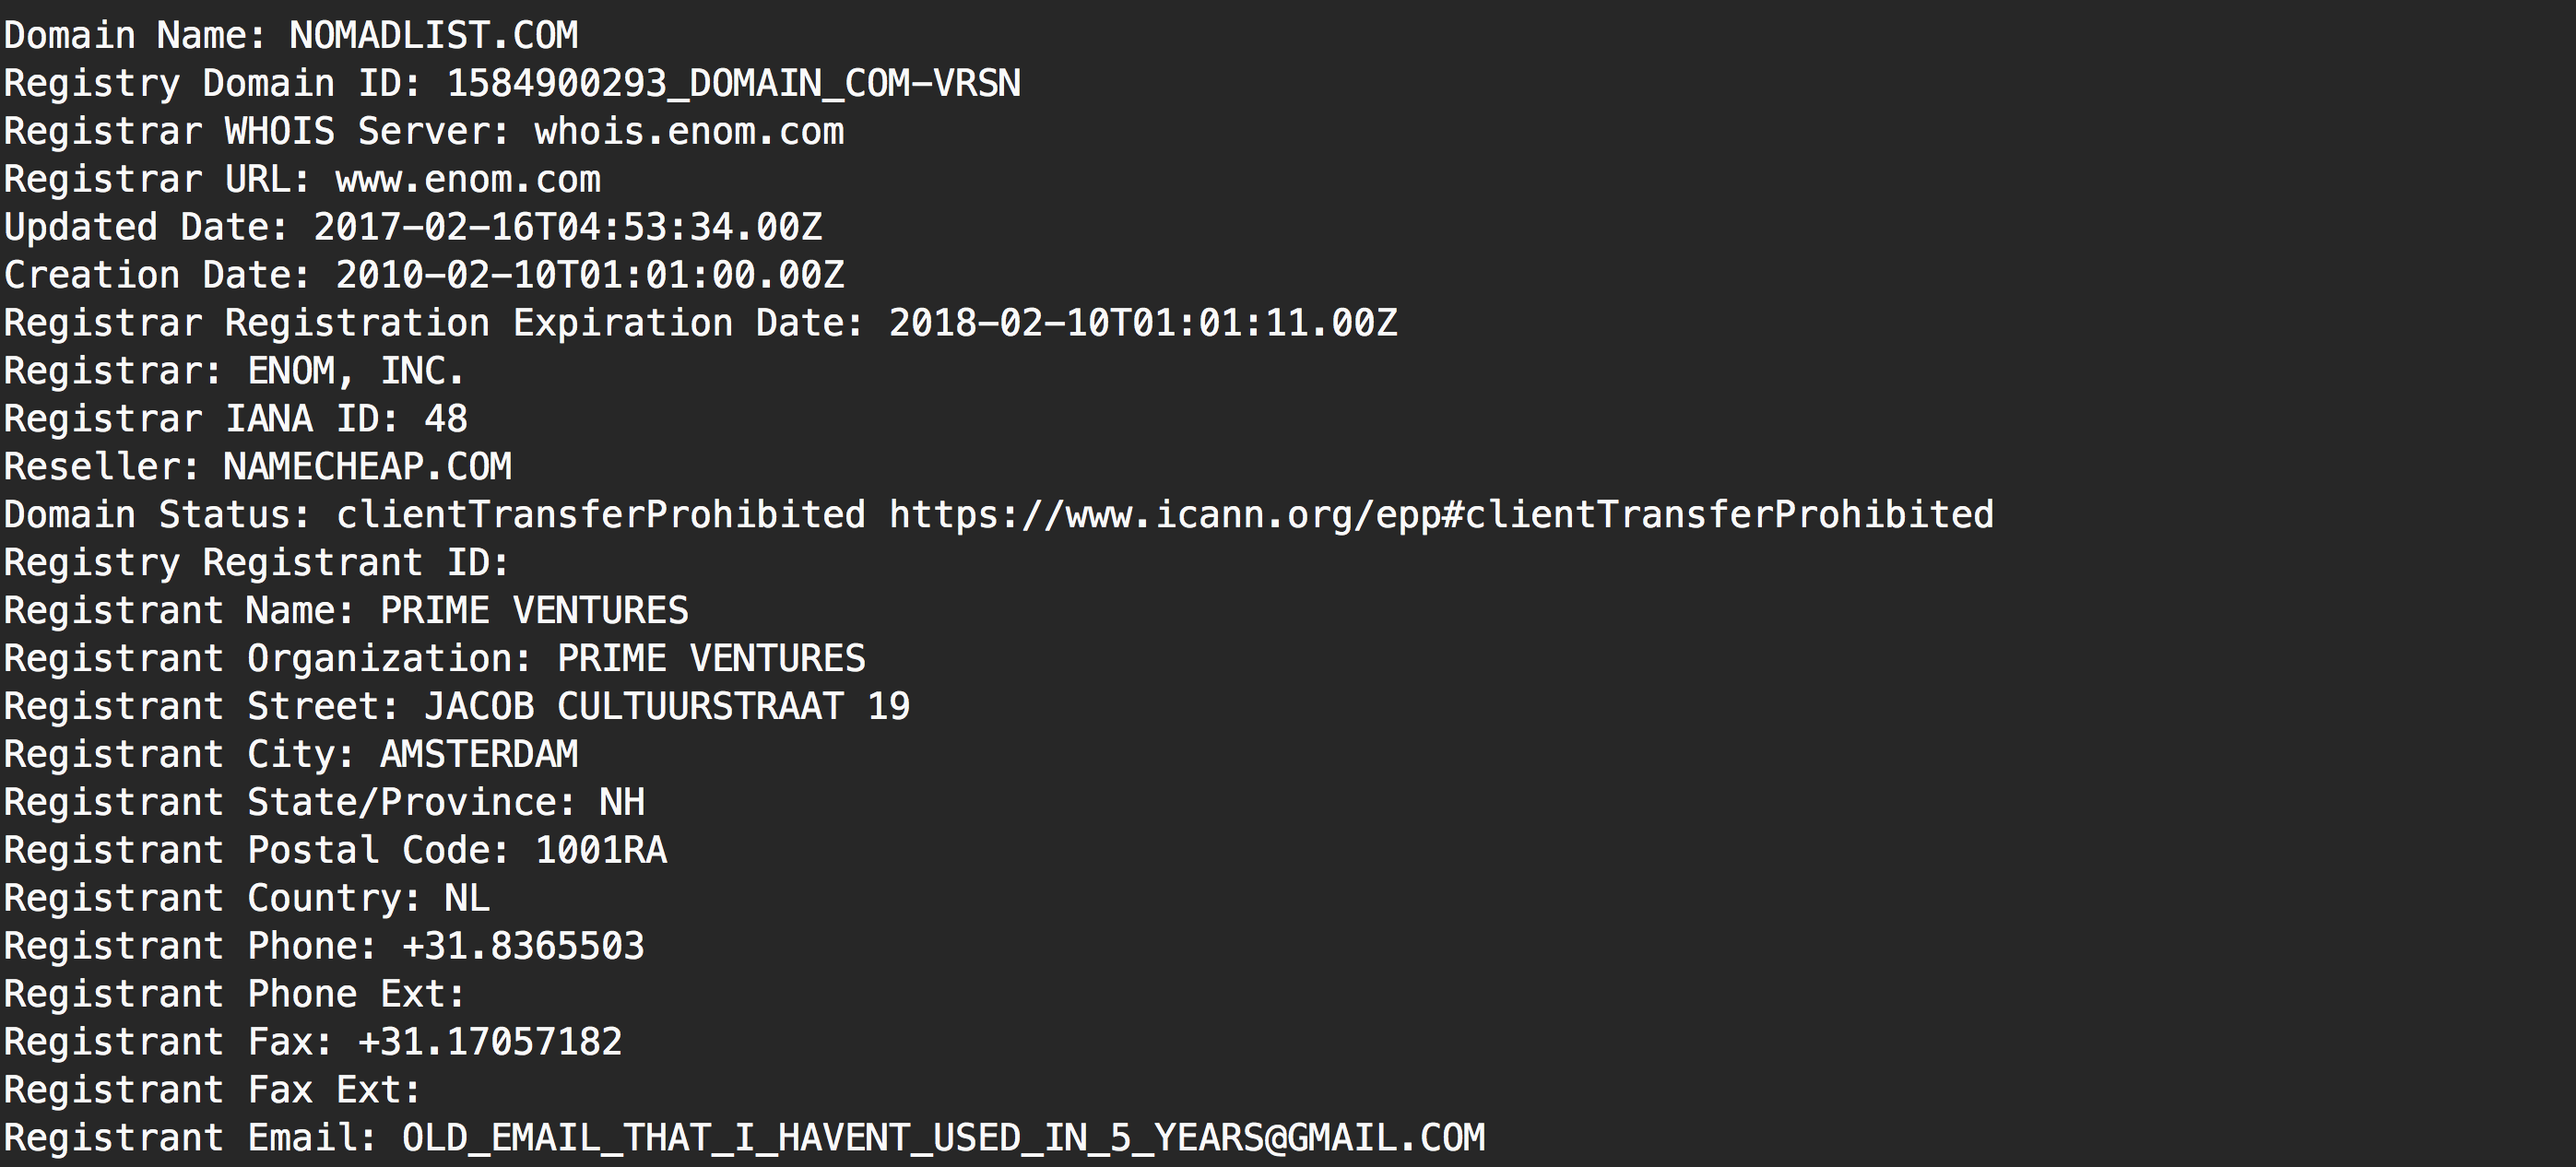Click the Registrant Organization PRIME VENTURES value
The image size is (2576, 1167).
[x=711, y=659]
